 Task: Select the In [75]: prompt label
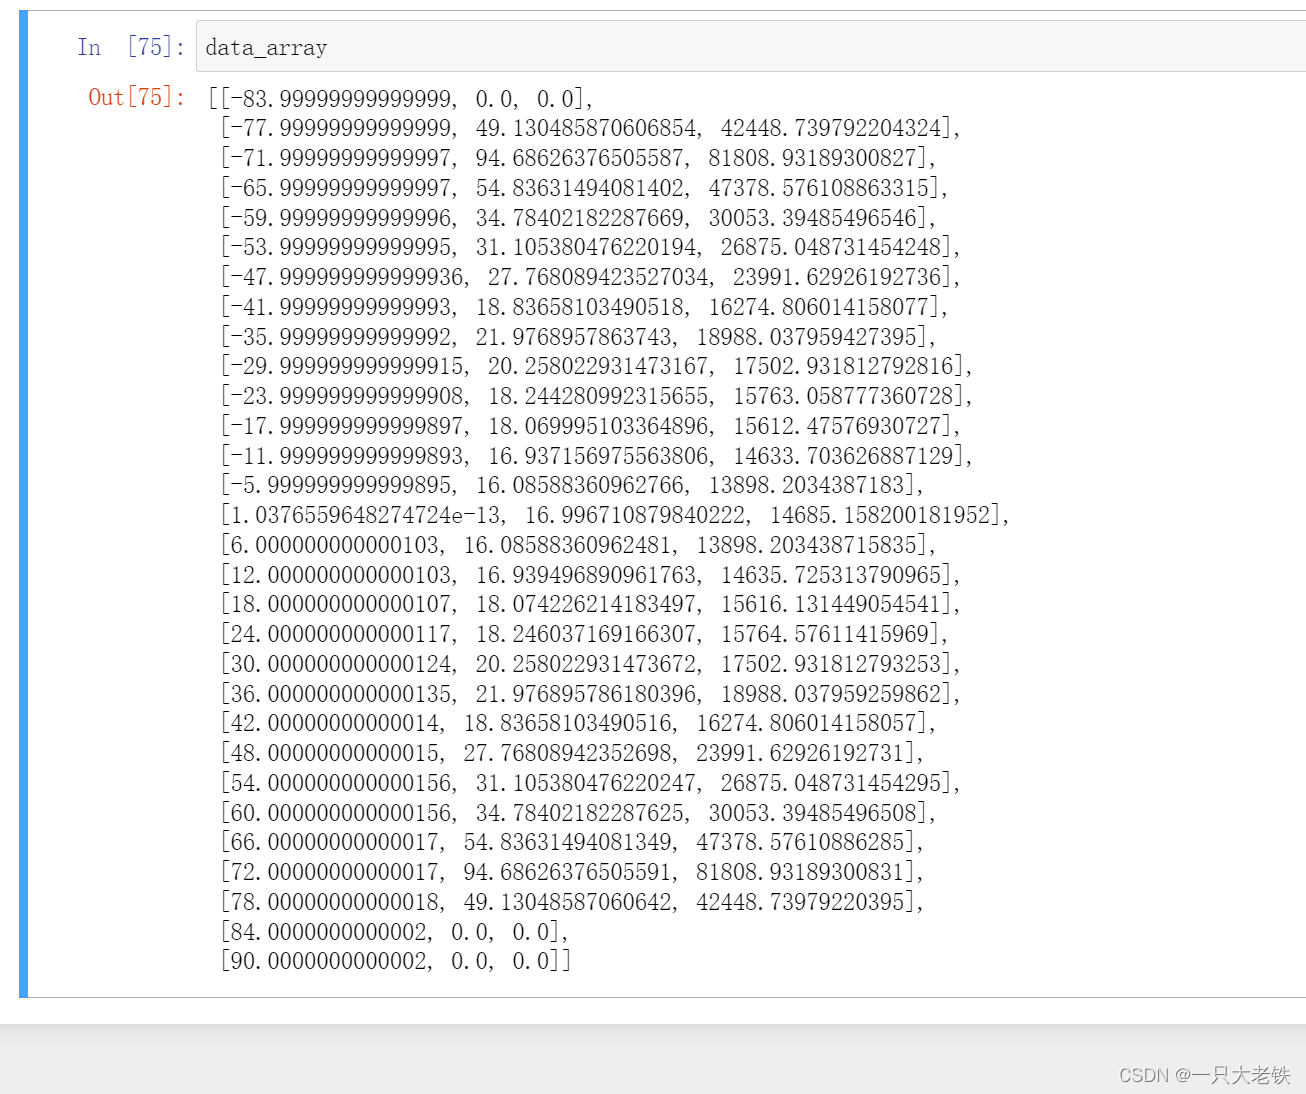tap(131, 47)
